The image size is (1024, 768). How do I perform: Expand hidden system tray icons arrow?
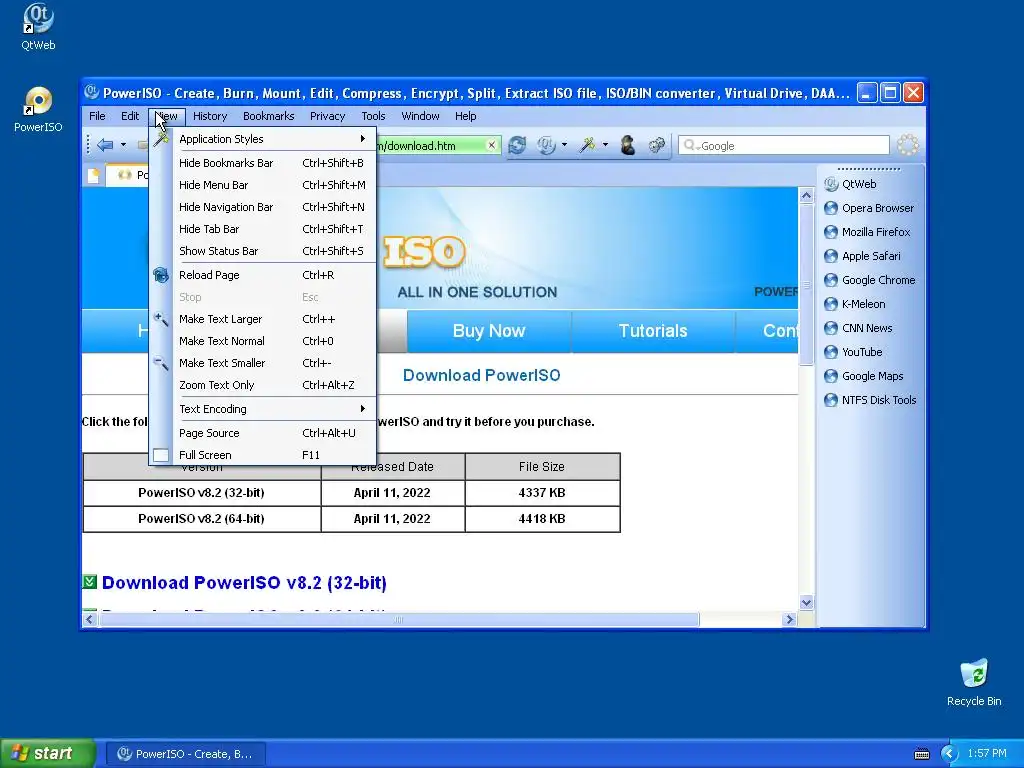click(x=949, y=754)
